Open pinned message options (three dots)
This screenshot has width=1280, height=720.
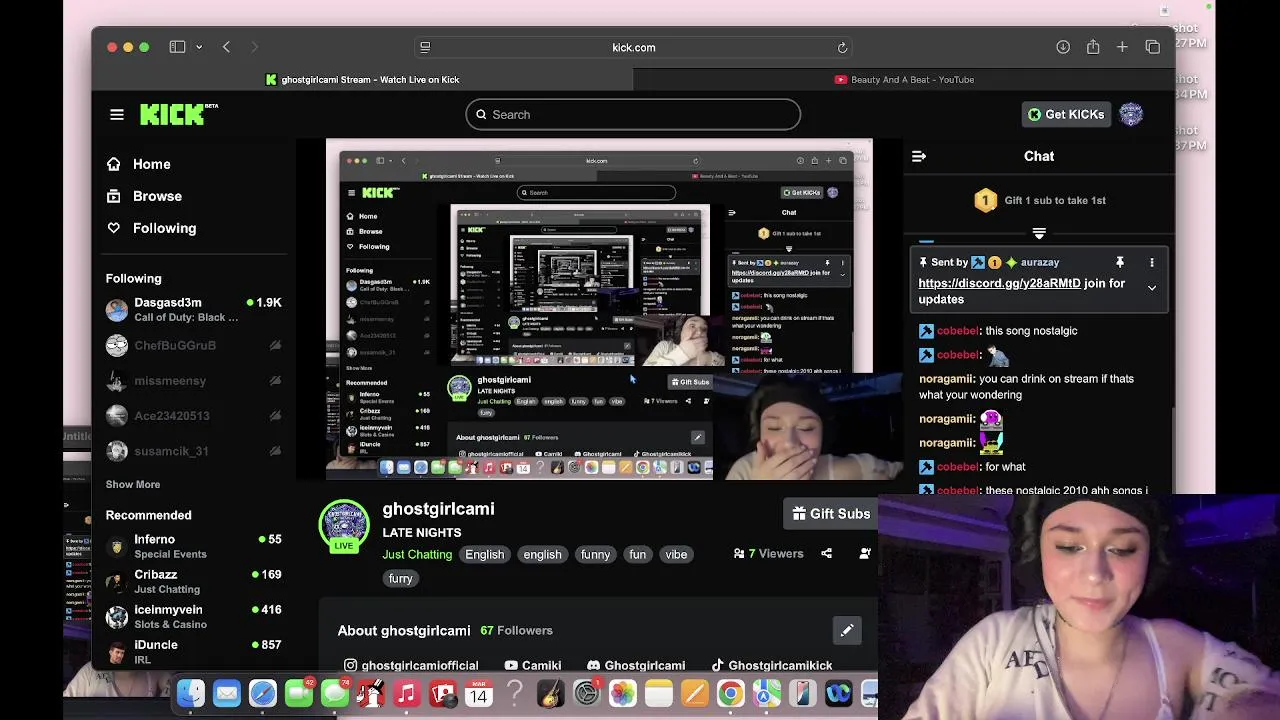[1152, 262]
